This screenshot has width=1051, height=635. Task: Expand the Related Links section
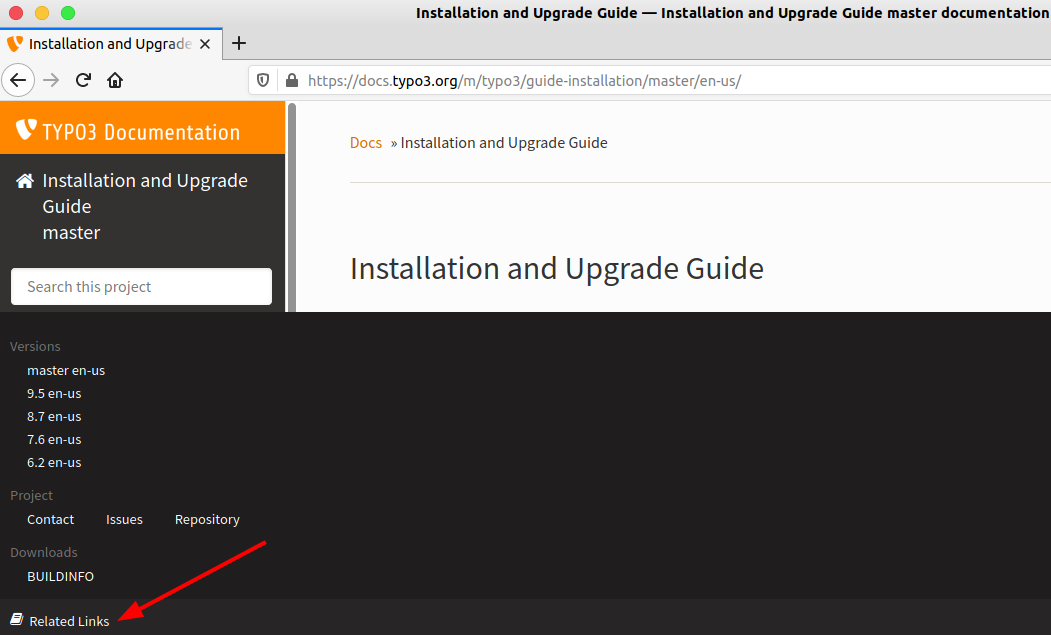(x=68, y=620)
